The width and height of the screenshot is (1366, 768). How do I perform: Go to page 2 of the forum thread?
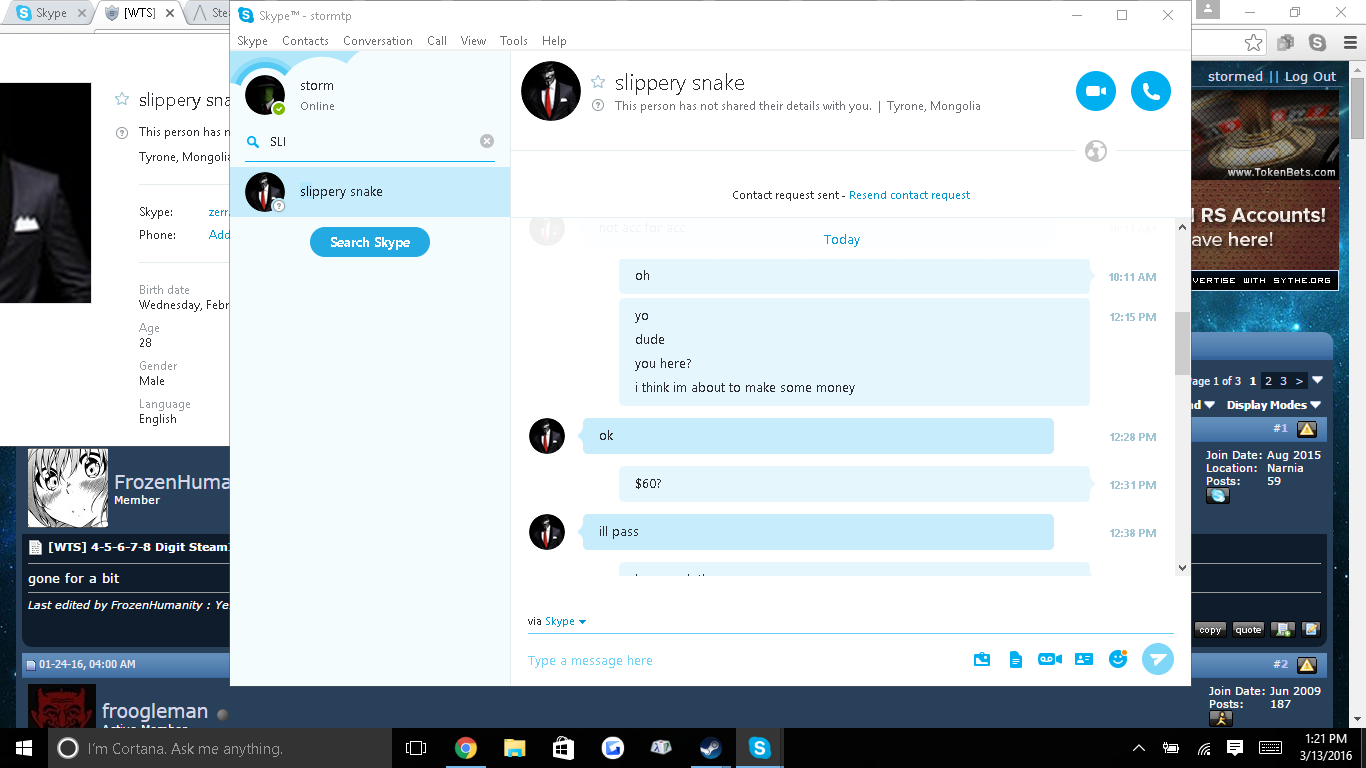[1269, 381]
